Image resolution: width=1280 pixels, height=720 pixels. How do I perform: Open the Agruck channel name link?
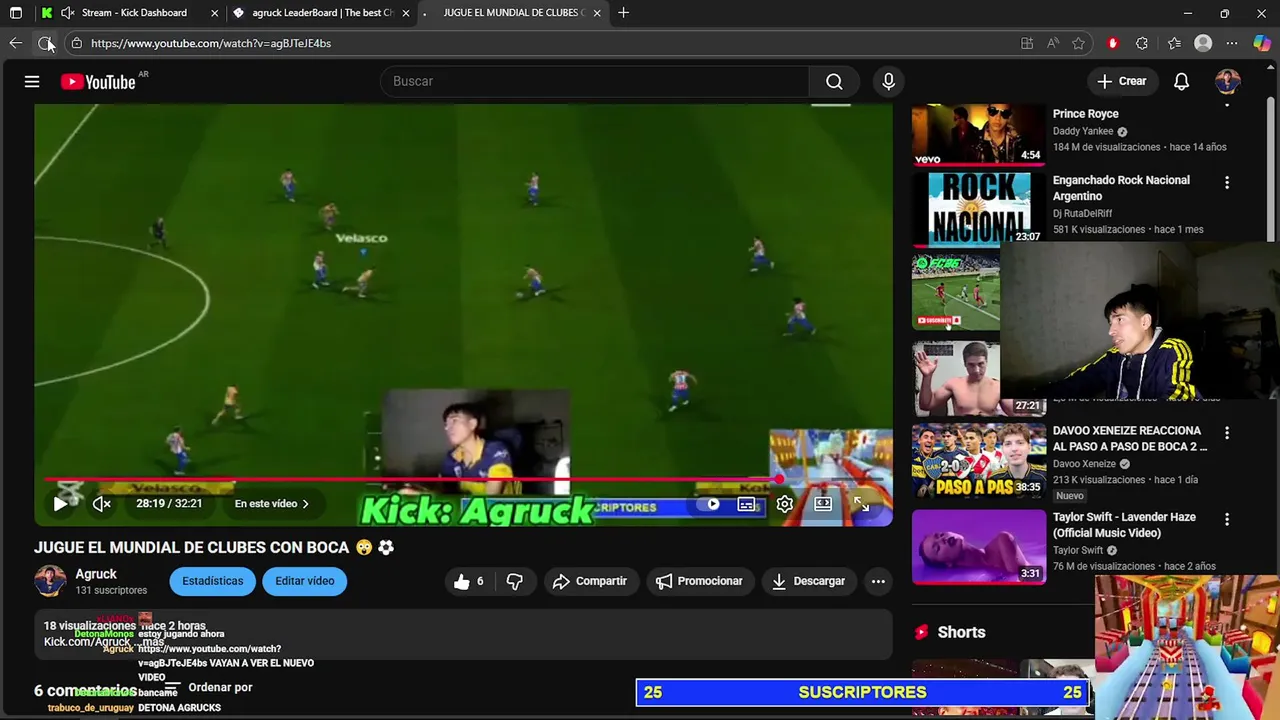[x=96, y=574]
